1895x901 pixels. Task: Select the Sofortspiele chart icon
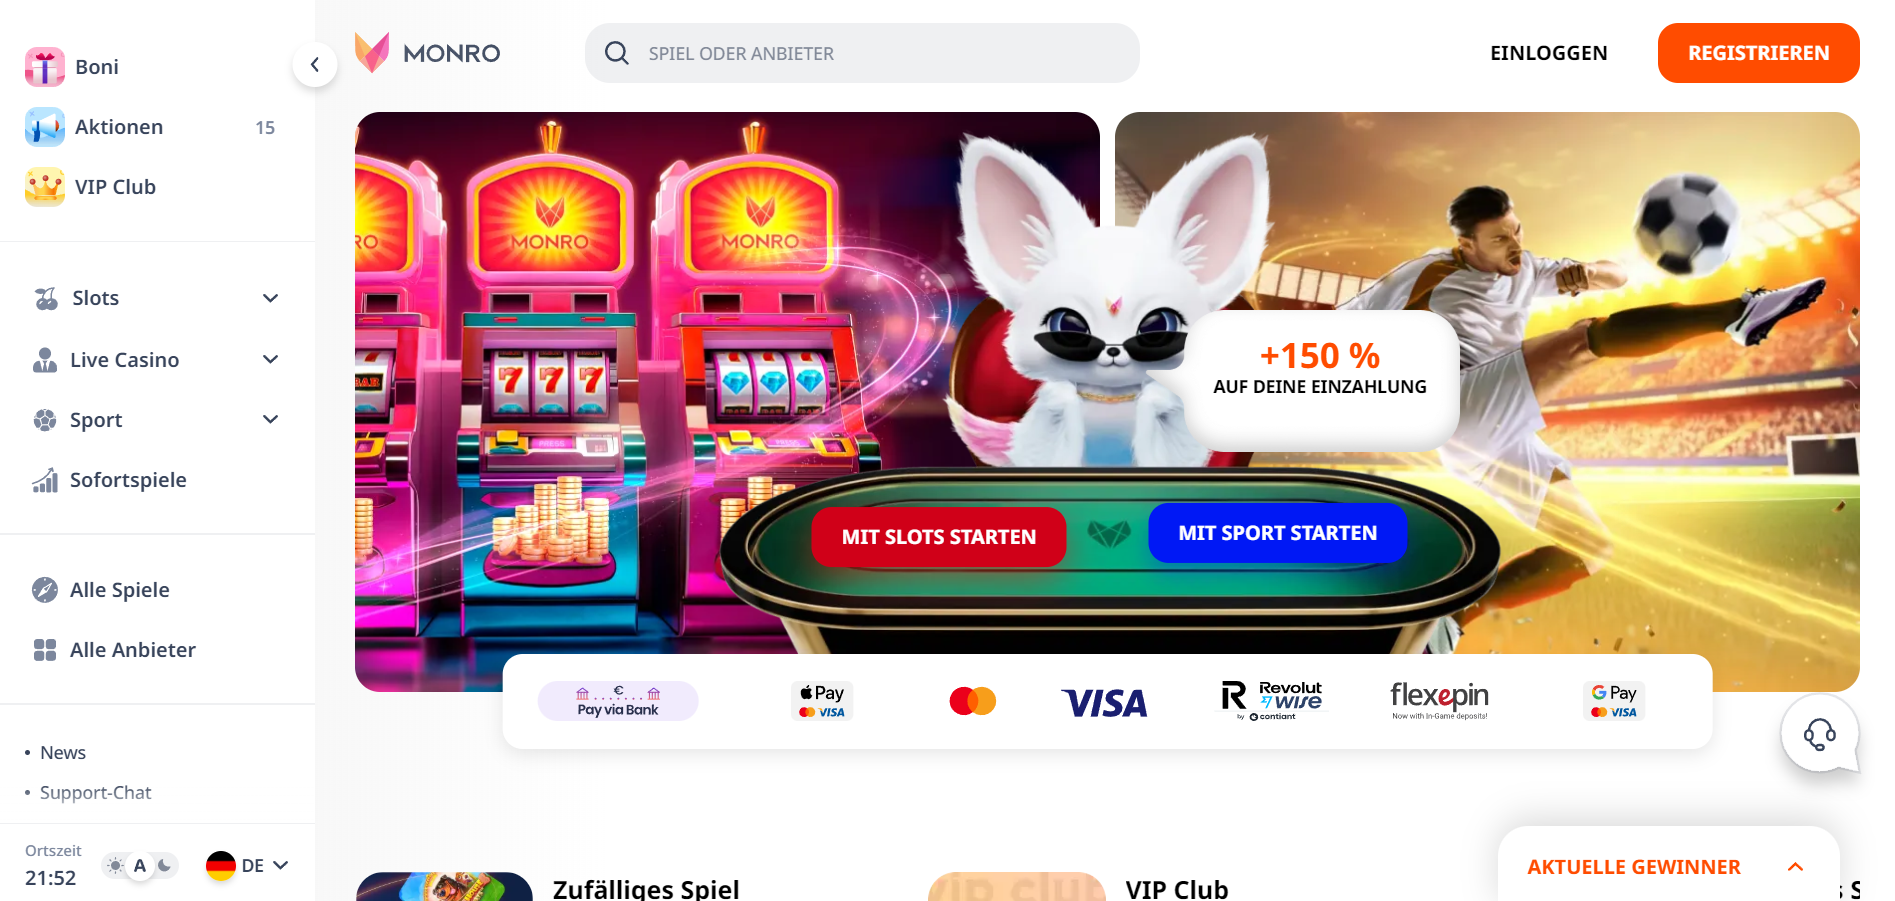[x=45, y=480]
